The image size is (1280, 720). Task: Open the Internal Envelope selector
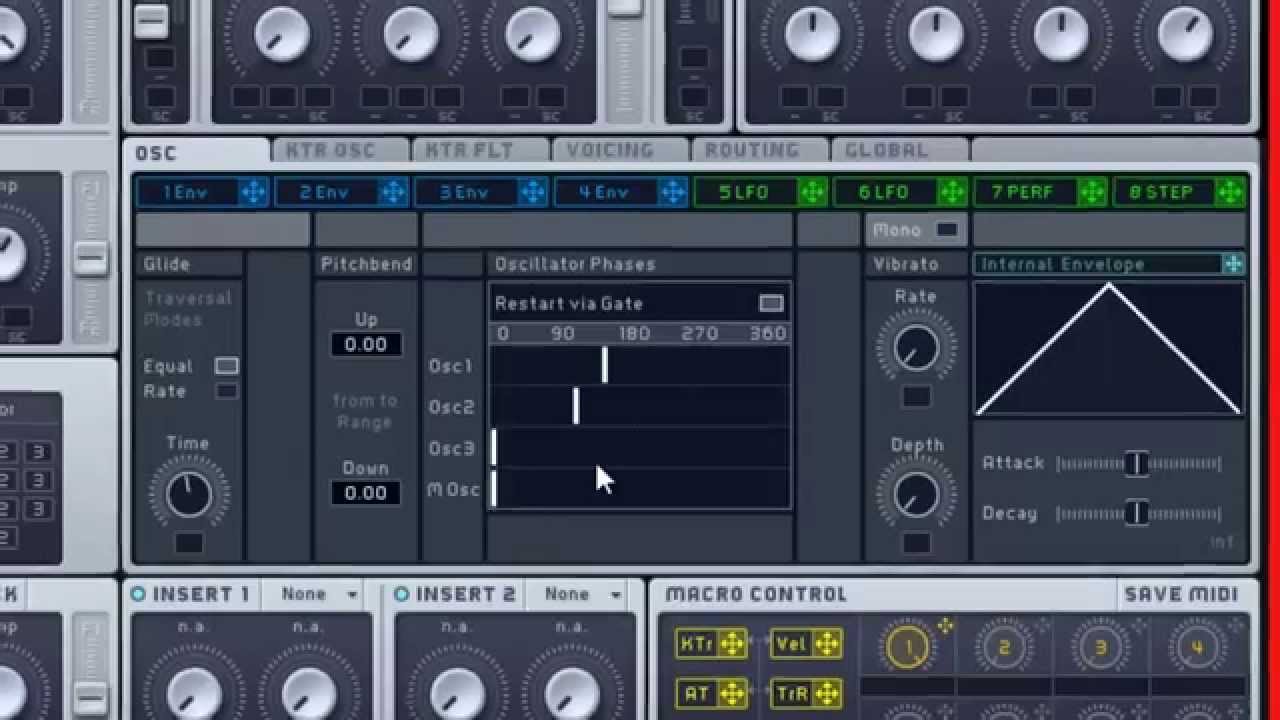(x=1100, y=264)
